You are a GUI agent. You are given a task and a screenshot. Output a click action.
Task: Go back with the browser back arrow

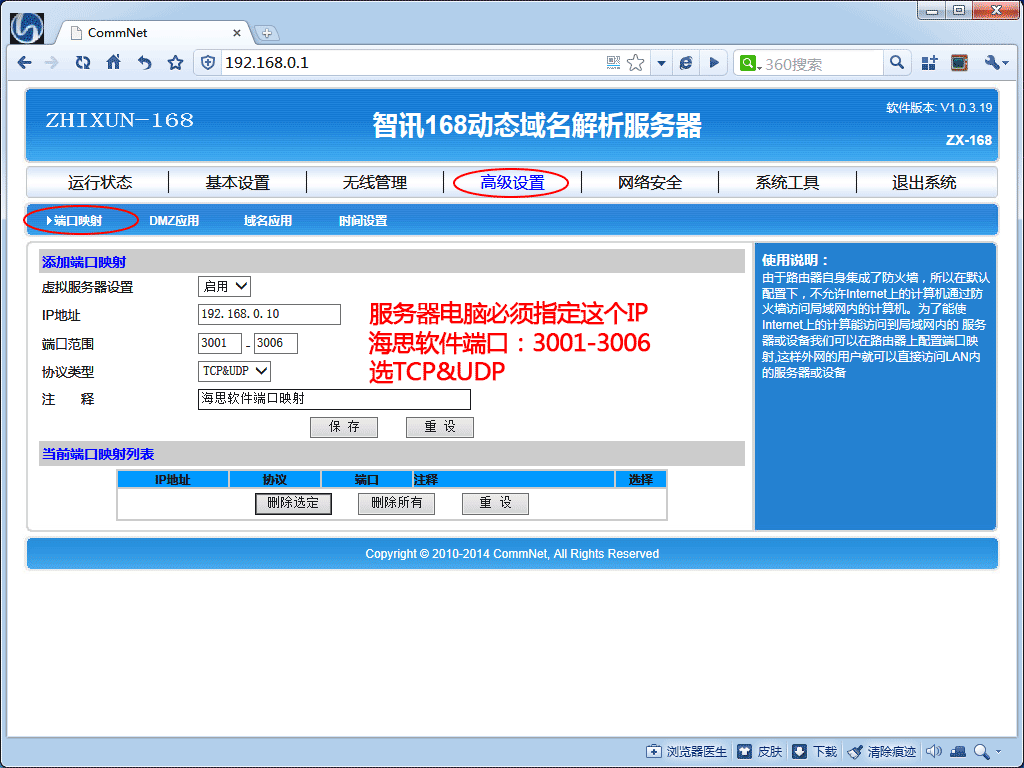tap(25, 63)
